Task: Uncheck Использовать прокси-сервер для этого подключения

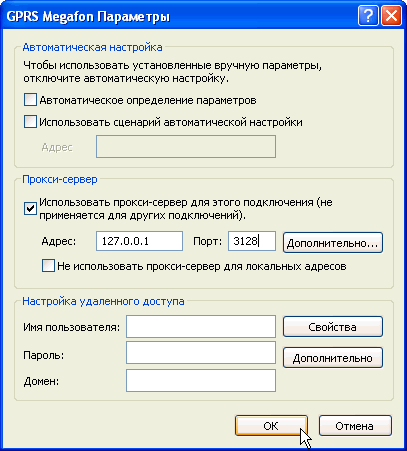Action: click(30, 209)
